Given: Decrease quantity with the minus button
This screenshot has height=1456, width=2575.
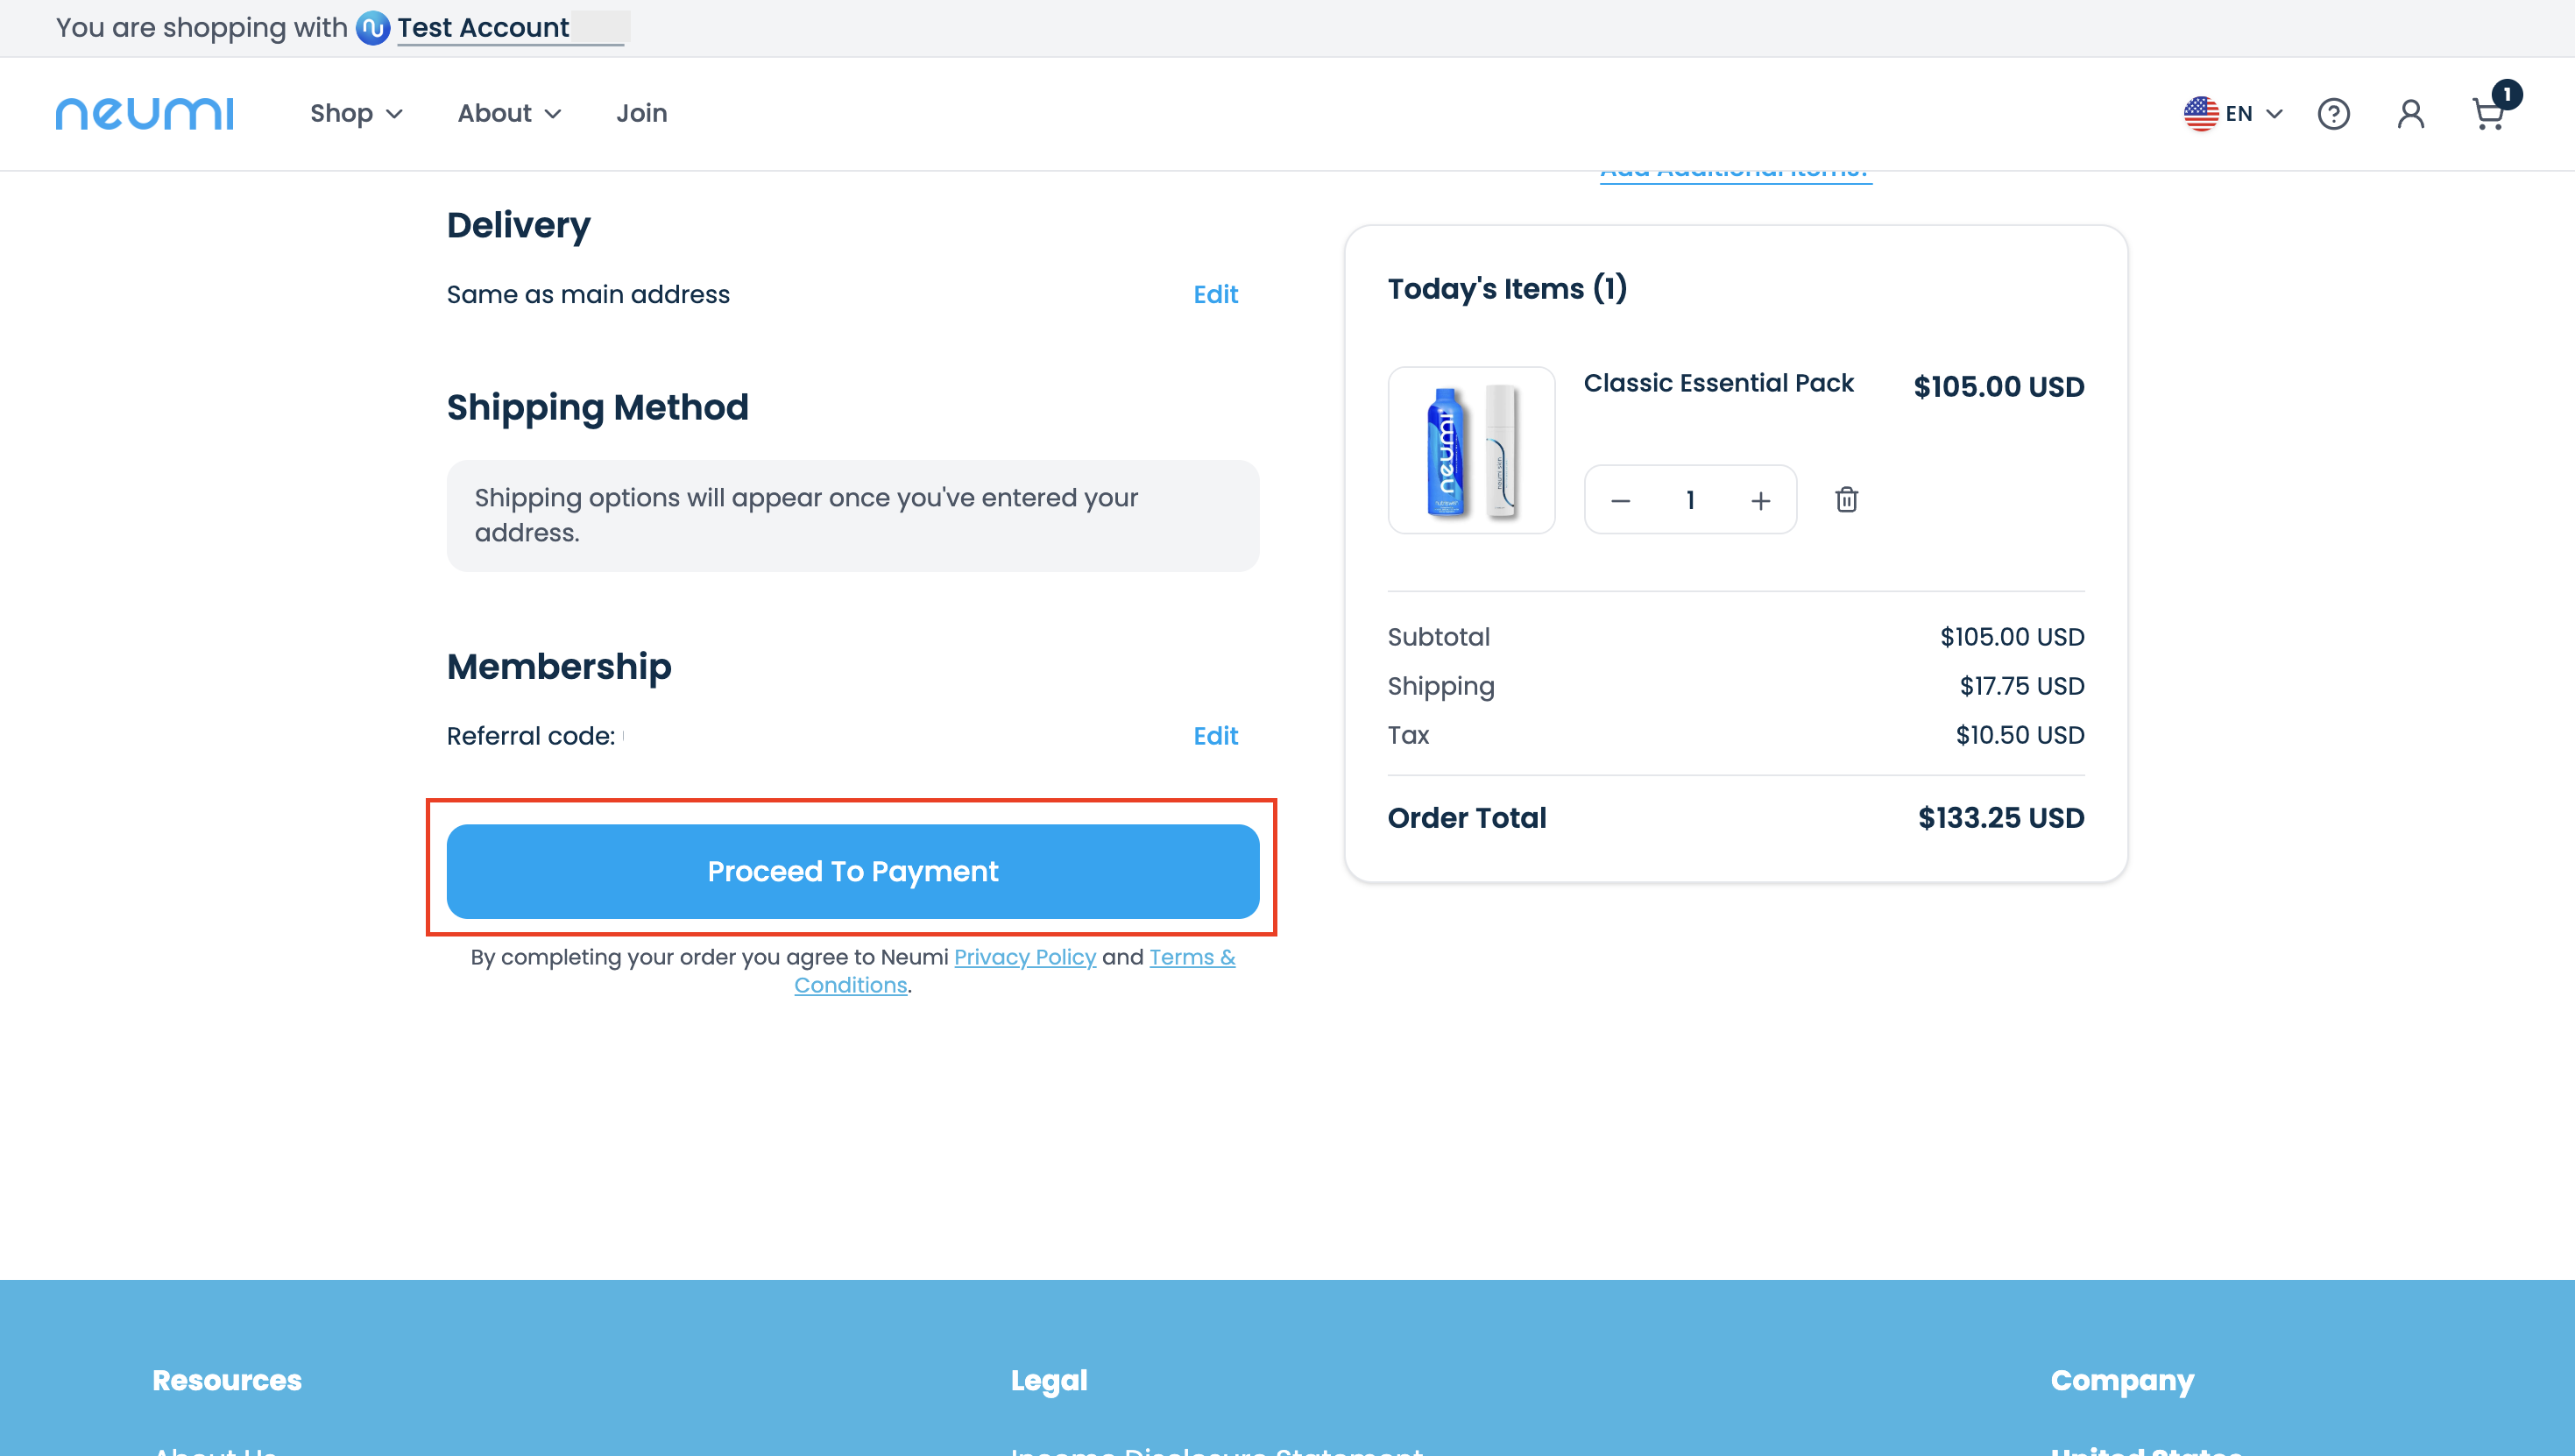Looking at the screenshot, I should coord(1620,500).
